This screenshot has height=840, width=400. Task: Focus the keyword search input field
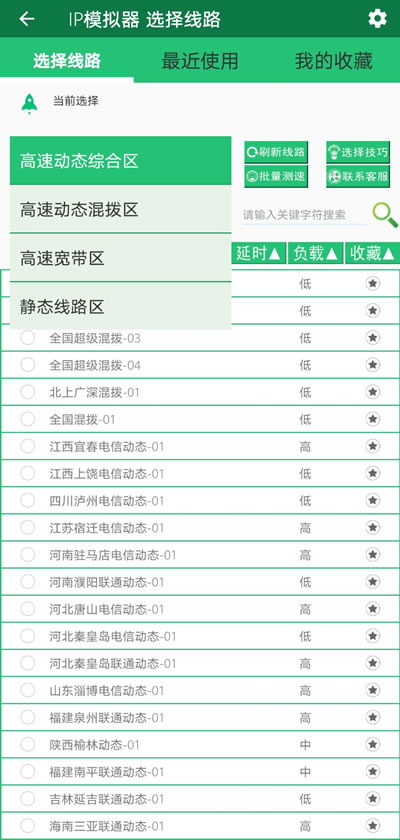click(x=304, y=215)
